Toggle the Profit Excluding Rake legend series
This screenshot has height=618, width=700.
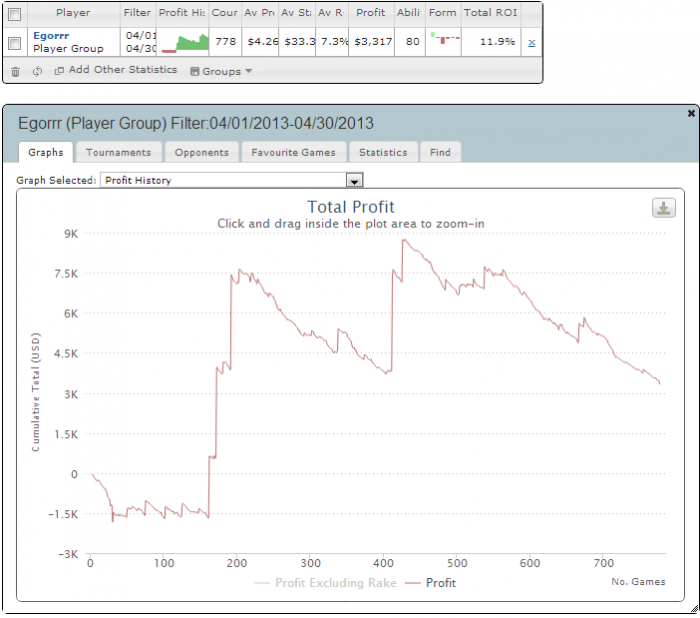coord(325,583)
